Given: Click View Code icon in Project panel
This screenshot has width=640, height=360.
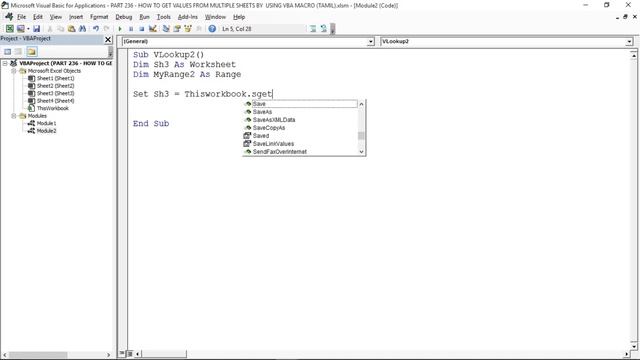Looking at the screenshot, I should (x=7, y=51).
